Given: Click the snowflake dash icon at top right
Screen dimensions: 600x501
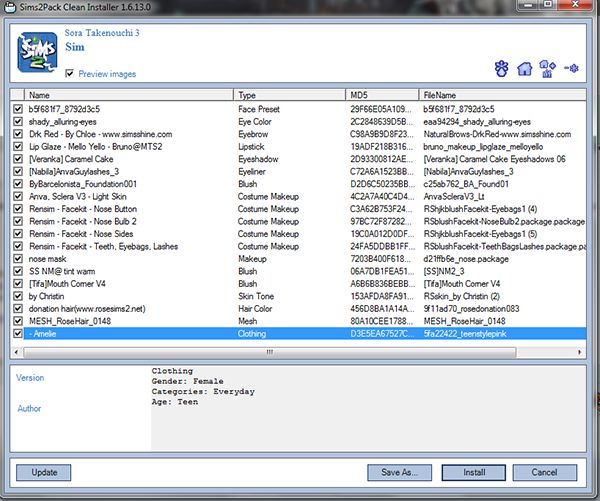Looking at the screenshot, I should [571, 69].
